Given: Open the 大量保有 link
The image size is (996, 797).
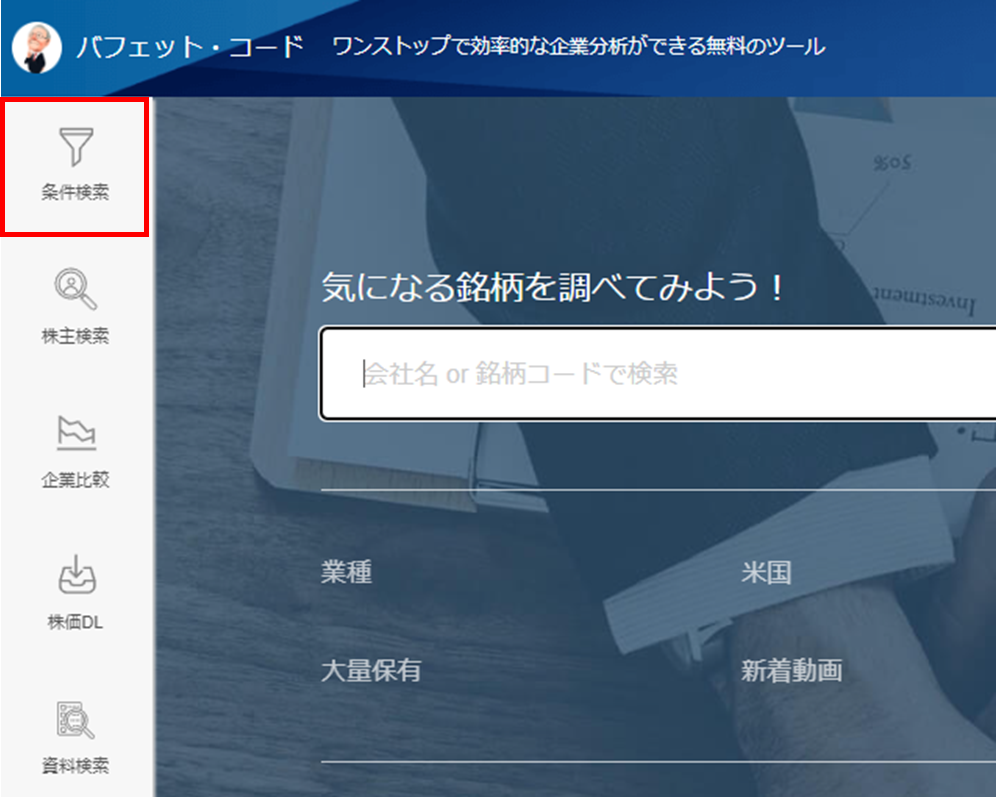Looking at the screenshot, I should coord(371,671).
